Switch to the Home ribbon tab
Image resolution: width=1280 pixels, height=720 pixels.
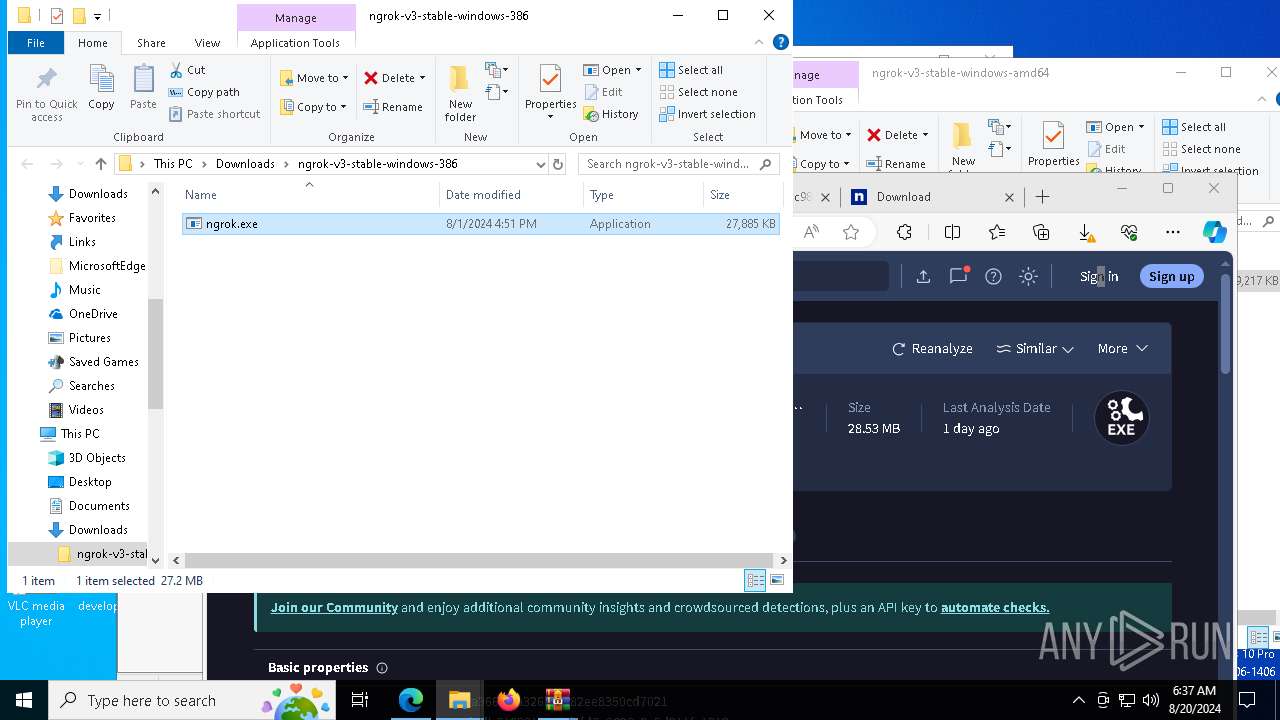92,43
